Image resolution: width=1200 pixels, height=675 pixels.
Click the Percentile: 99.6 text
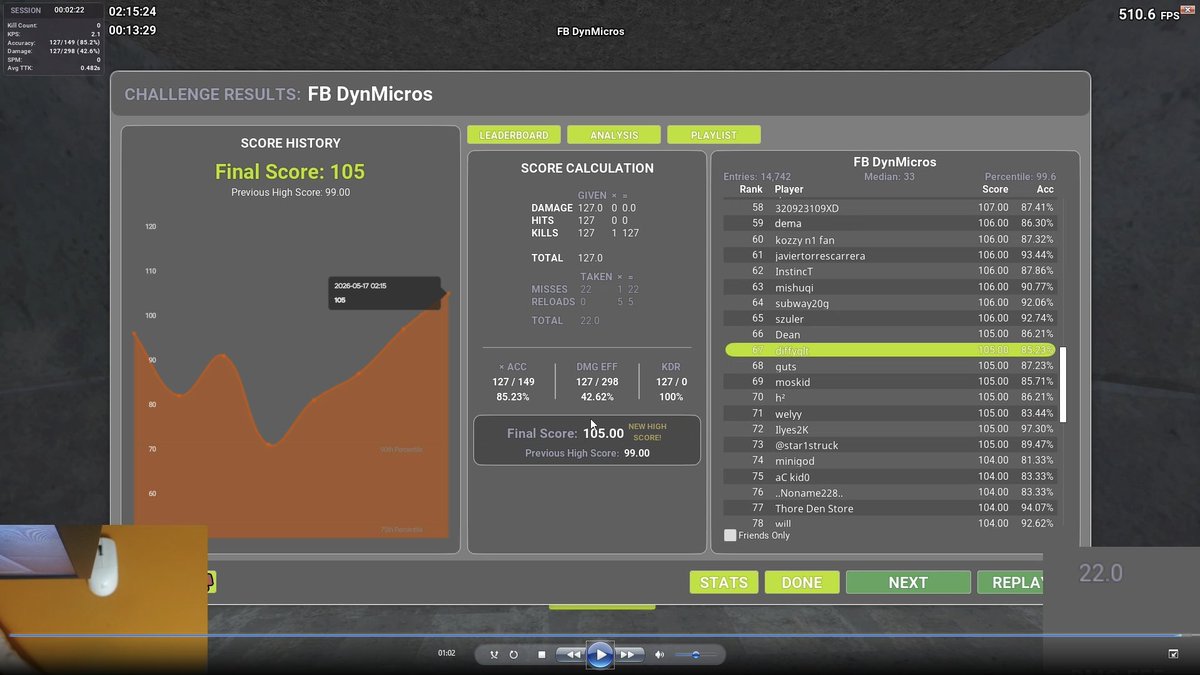pos(1020,177)
